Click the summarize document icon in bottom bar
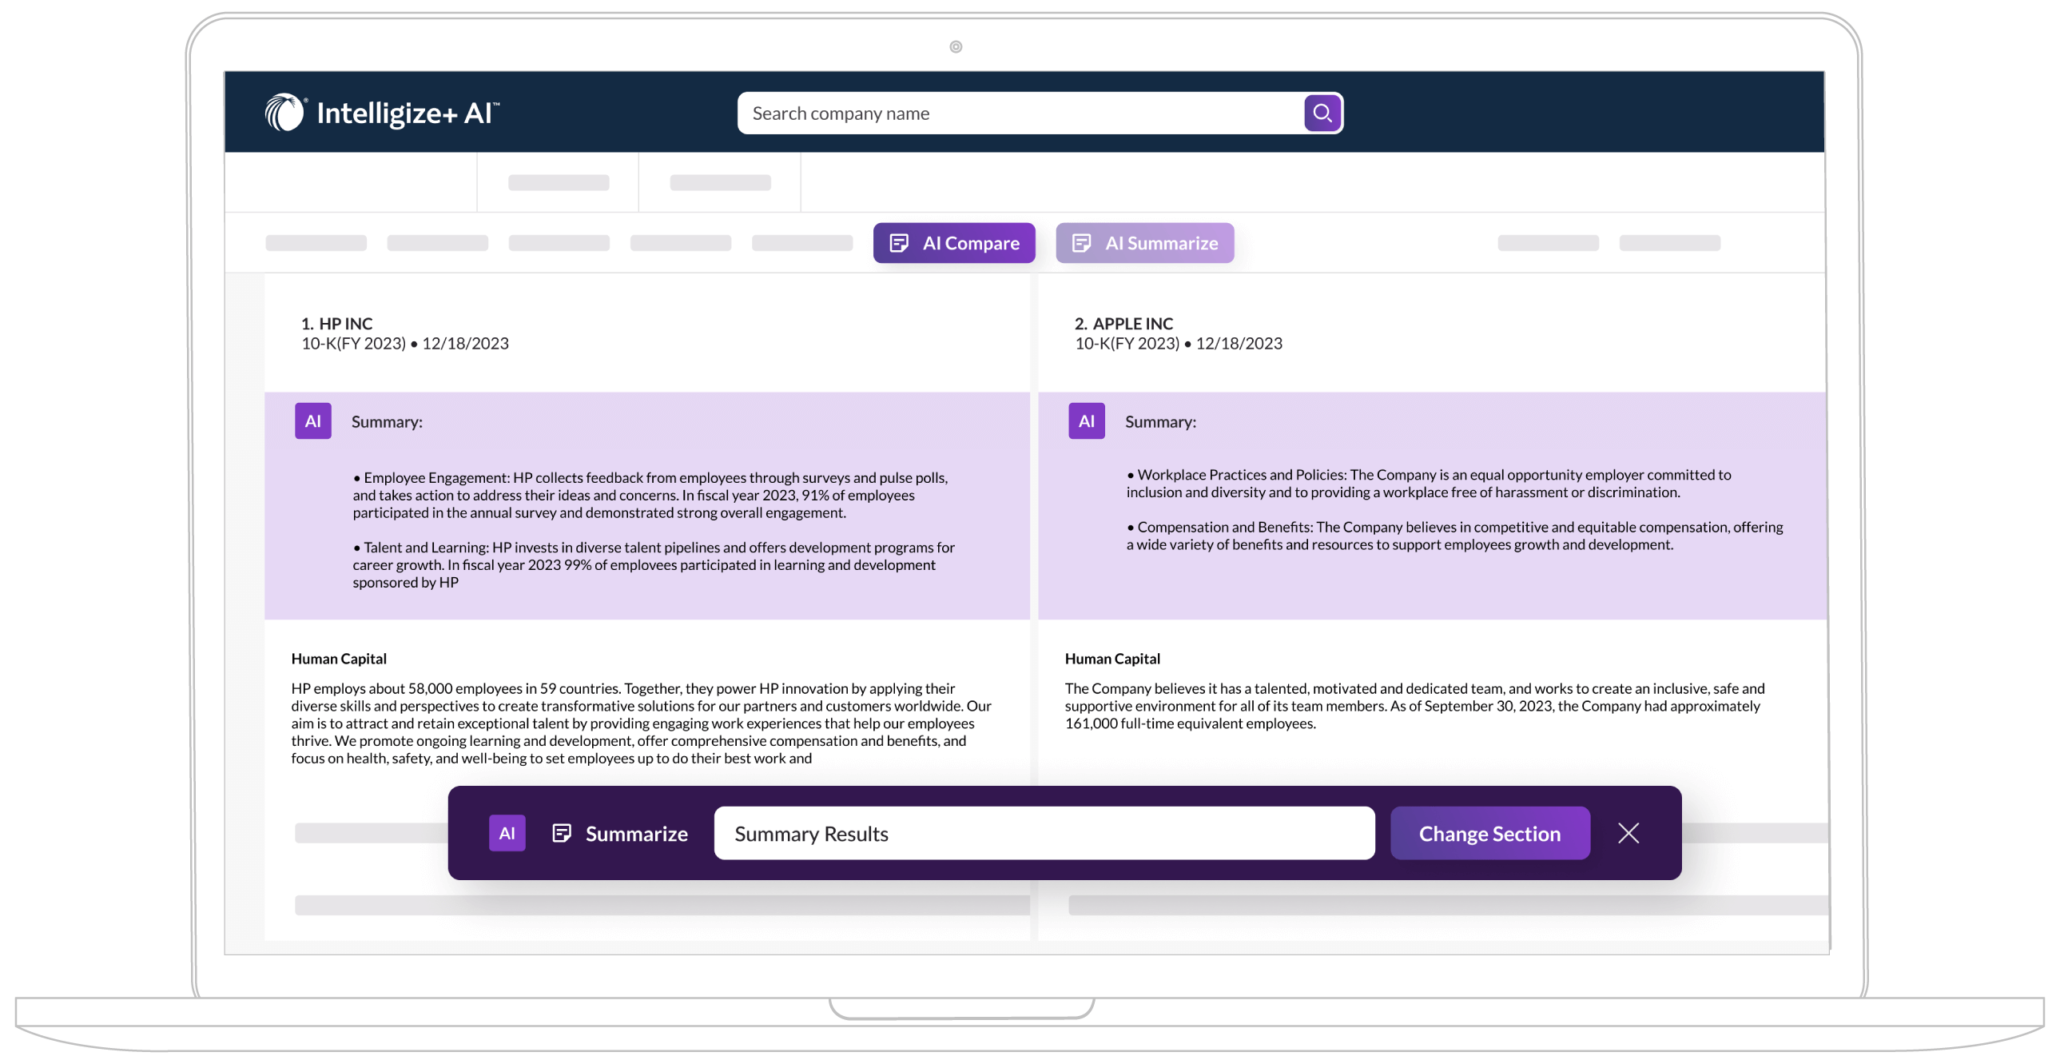This screenshot has height=1060, width=2048. point(563,832)
